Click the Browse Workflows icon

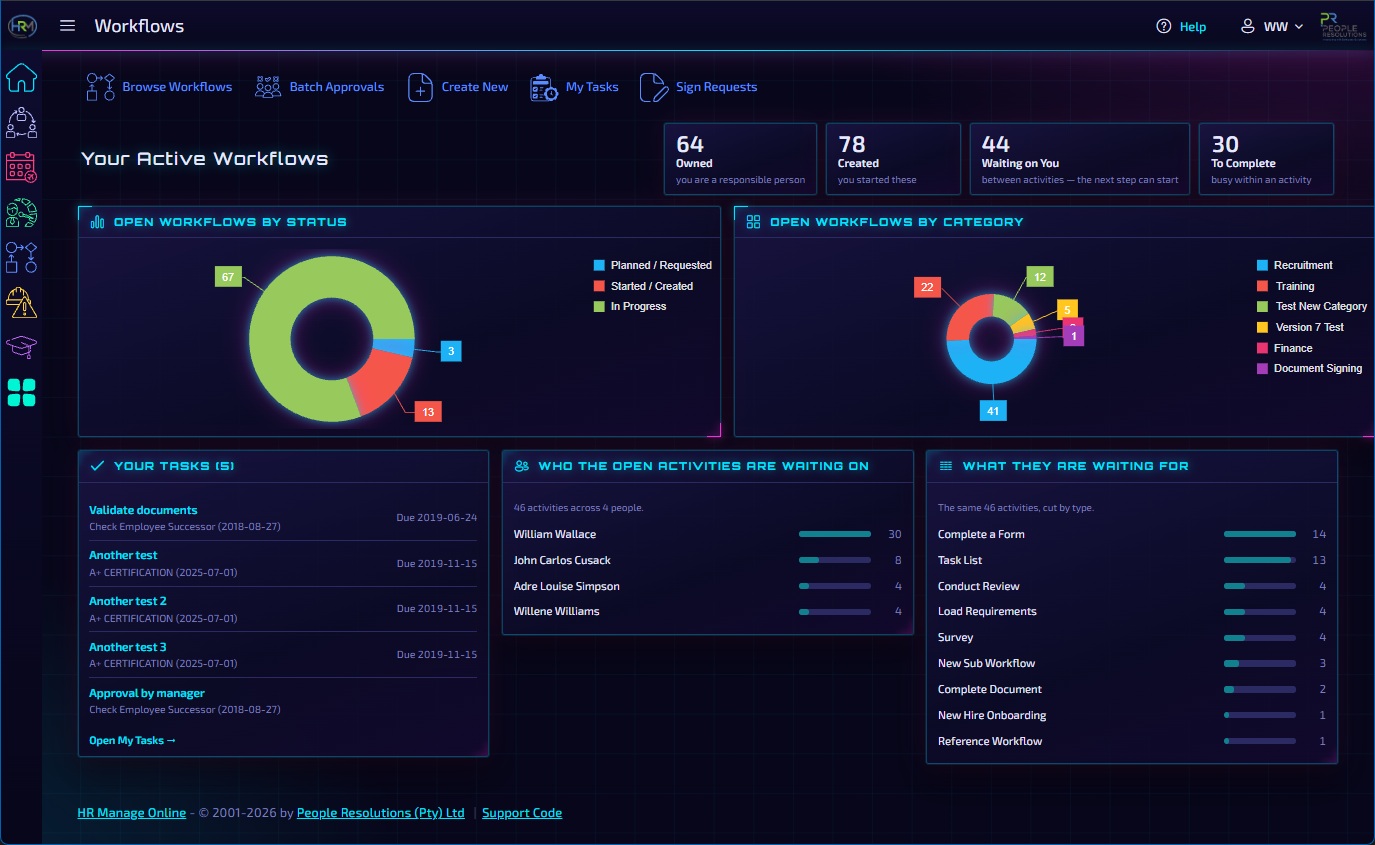pyautogui.click(x=100, y=87)
